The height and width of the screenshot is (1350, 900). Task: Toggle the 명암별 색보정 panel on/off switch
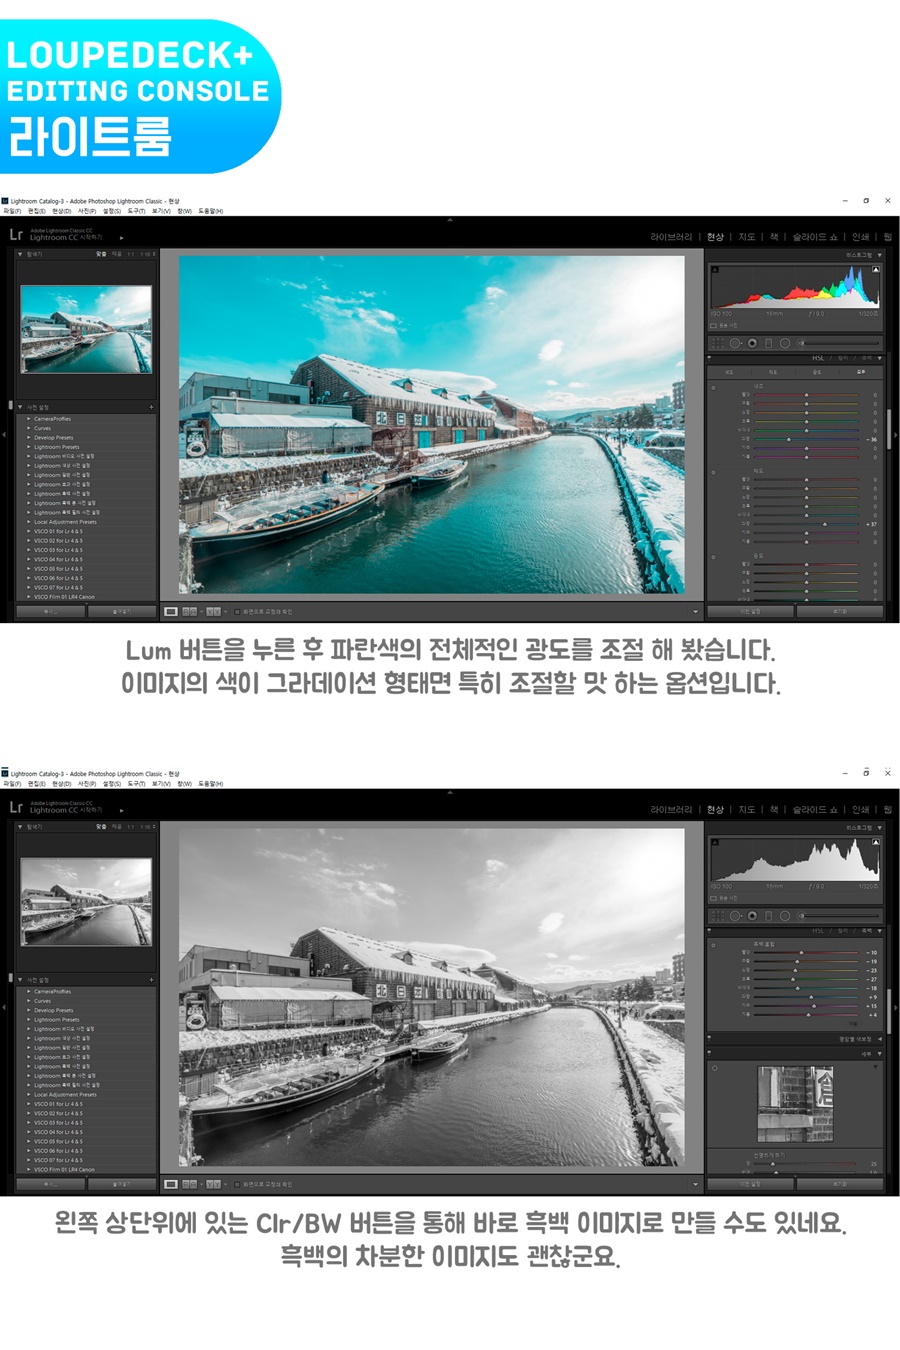(x=709, y=1039)
